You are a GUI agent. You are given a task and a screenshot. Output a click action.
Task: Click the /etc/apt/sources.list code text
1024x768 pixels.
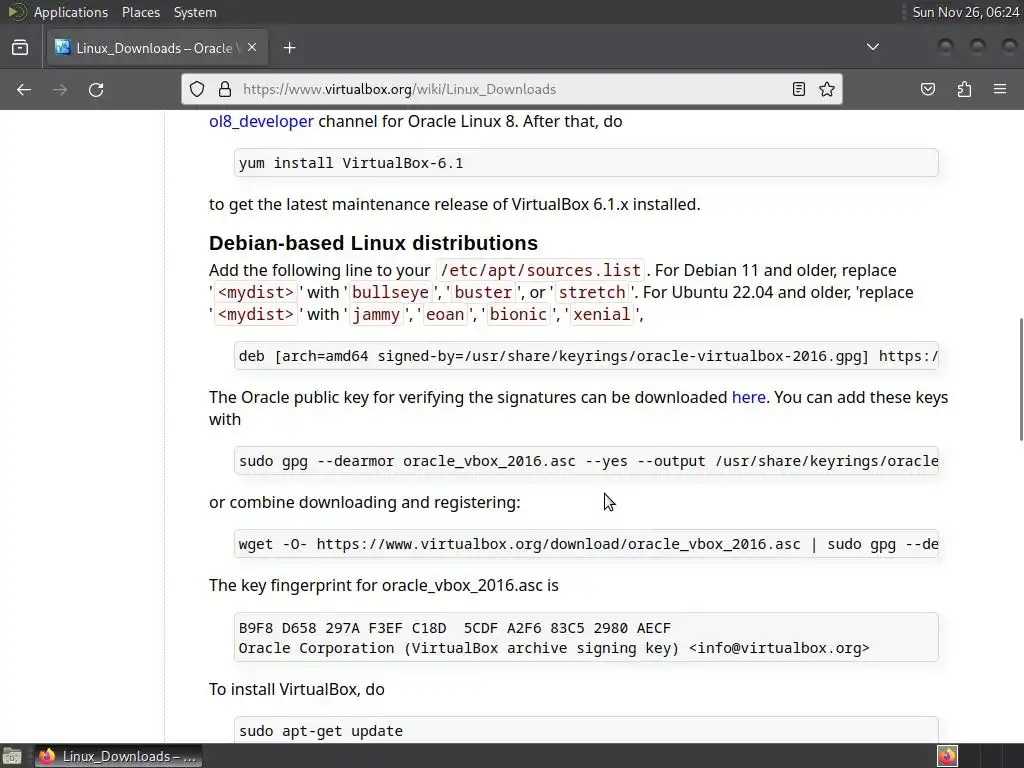click(540, 270)
